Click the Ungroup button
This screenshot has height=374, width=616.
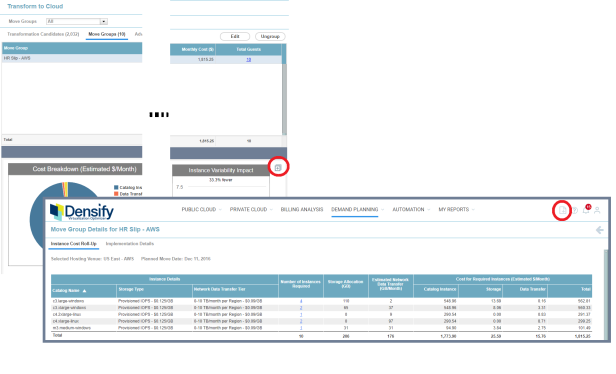(270, 37)
